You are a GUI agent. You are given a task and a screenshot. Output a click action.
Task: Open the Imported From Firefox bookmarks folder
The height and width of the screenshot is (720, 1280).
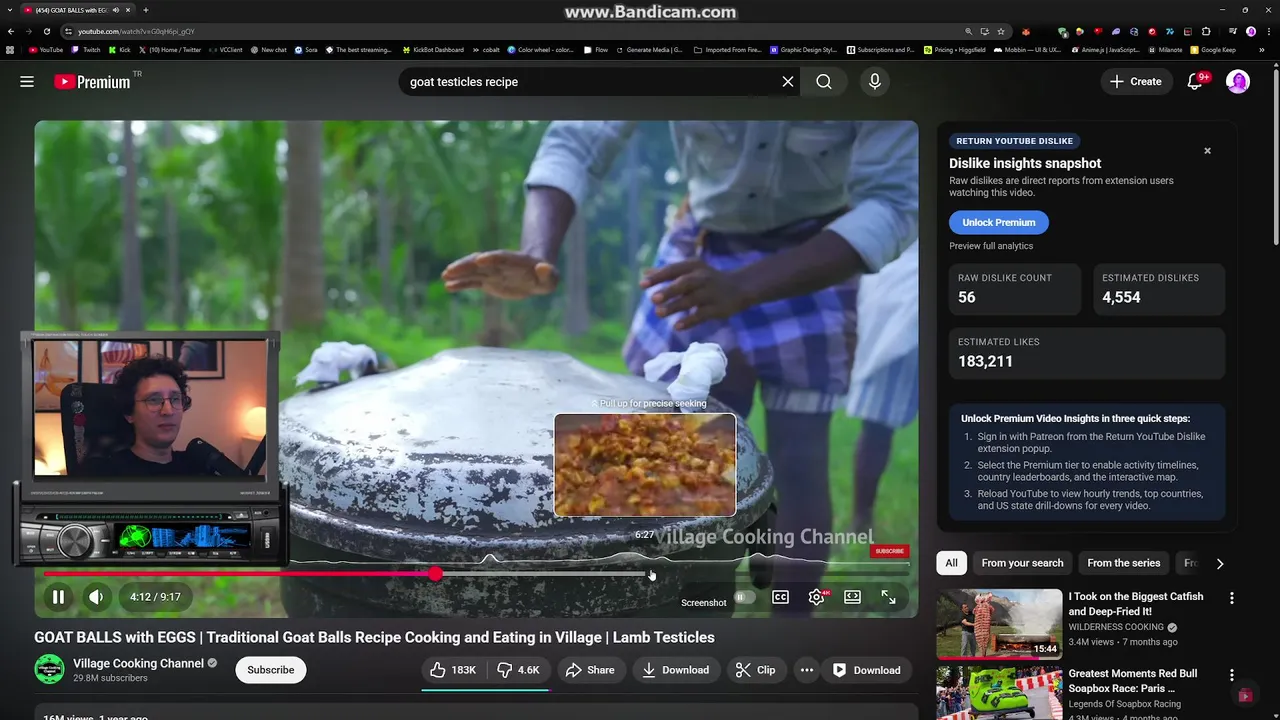(x=727, y=49)
